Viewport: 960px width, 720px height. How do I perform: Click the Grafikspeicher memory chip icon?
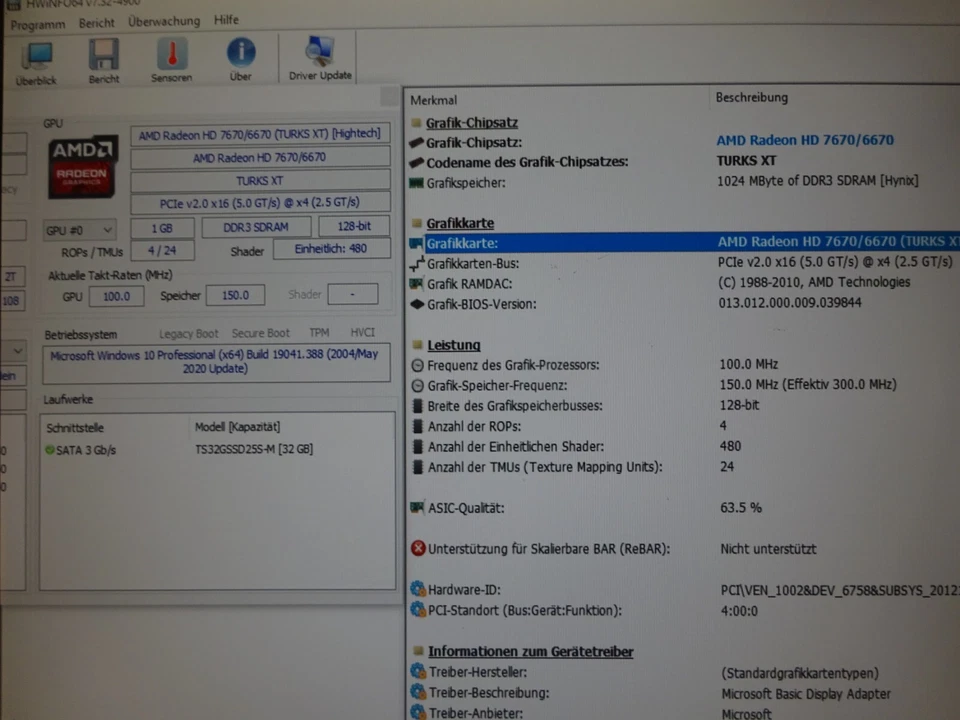click(x=416, y=183)
